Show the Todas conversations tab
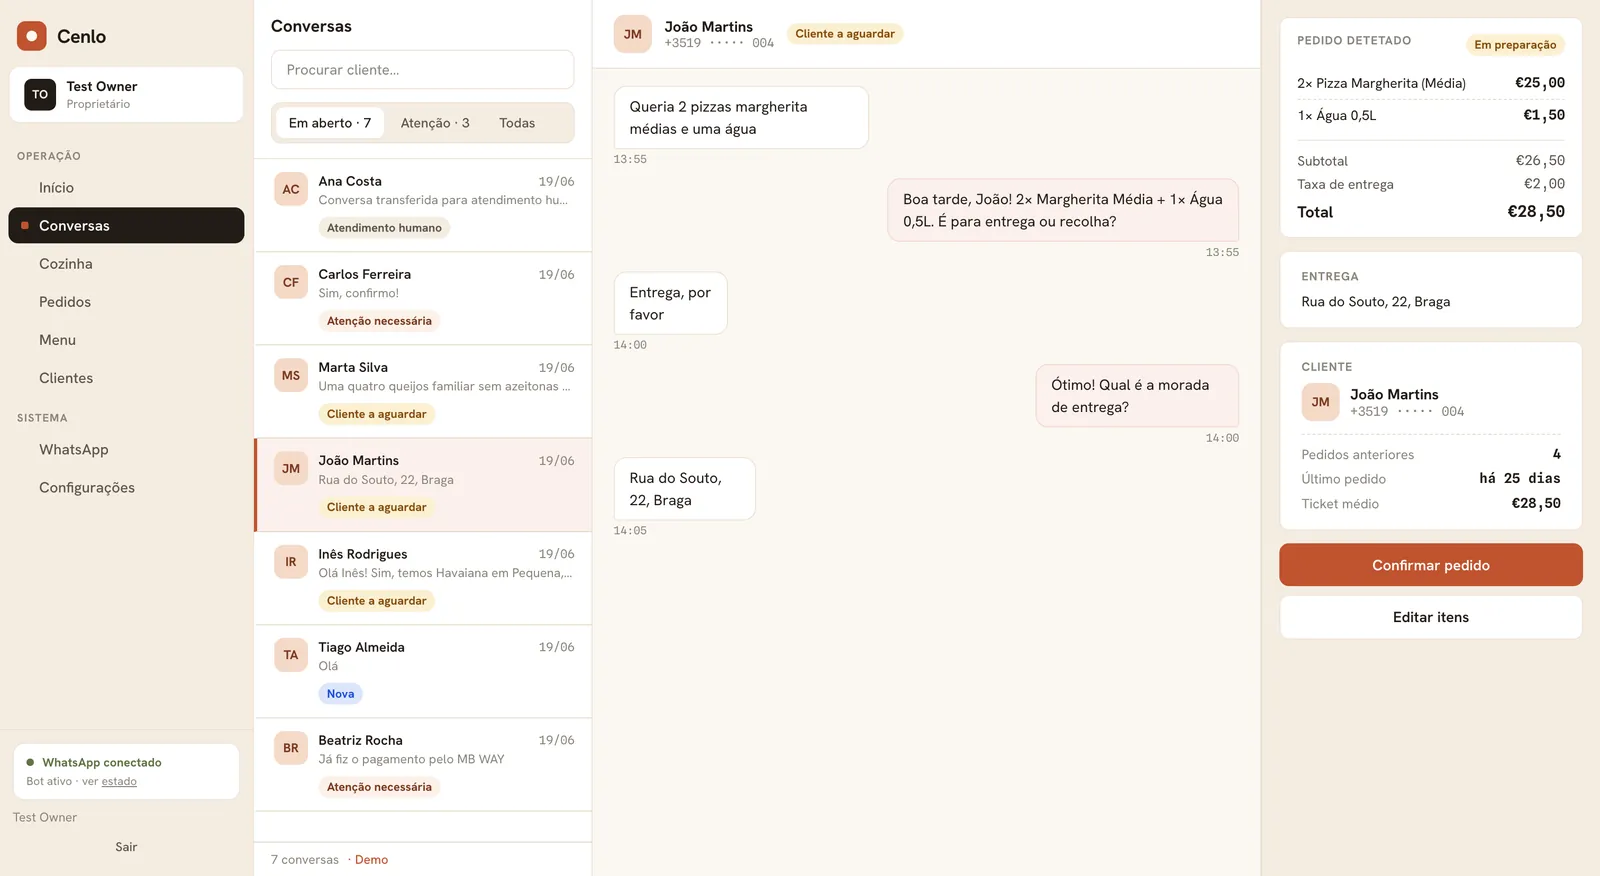 pyautogui.click(x=517, y=123)
